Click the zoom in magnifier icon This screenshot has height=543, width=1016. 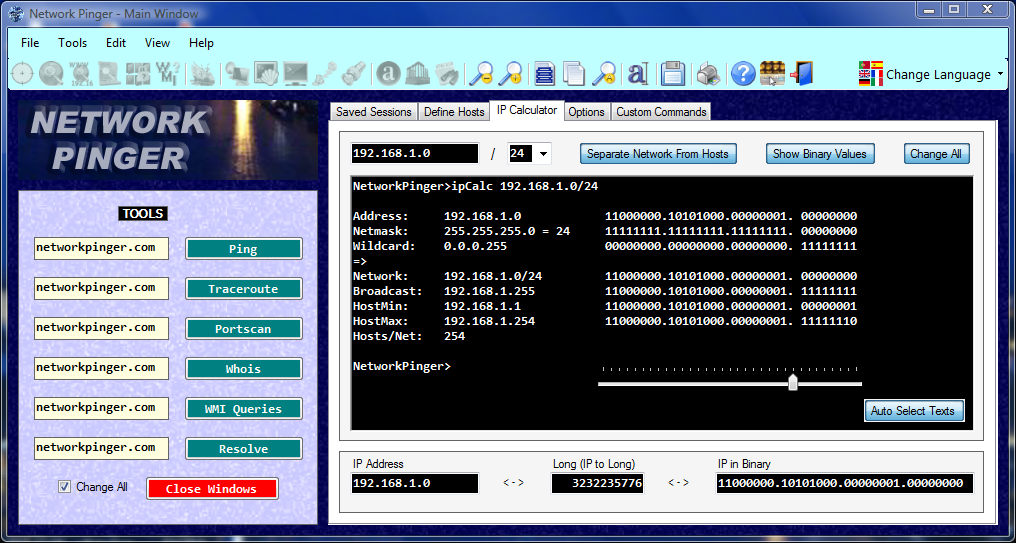tap(511, 73)
